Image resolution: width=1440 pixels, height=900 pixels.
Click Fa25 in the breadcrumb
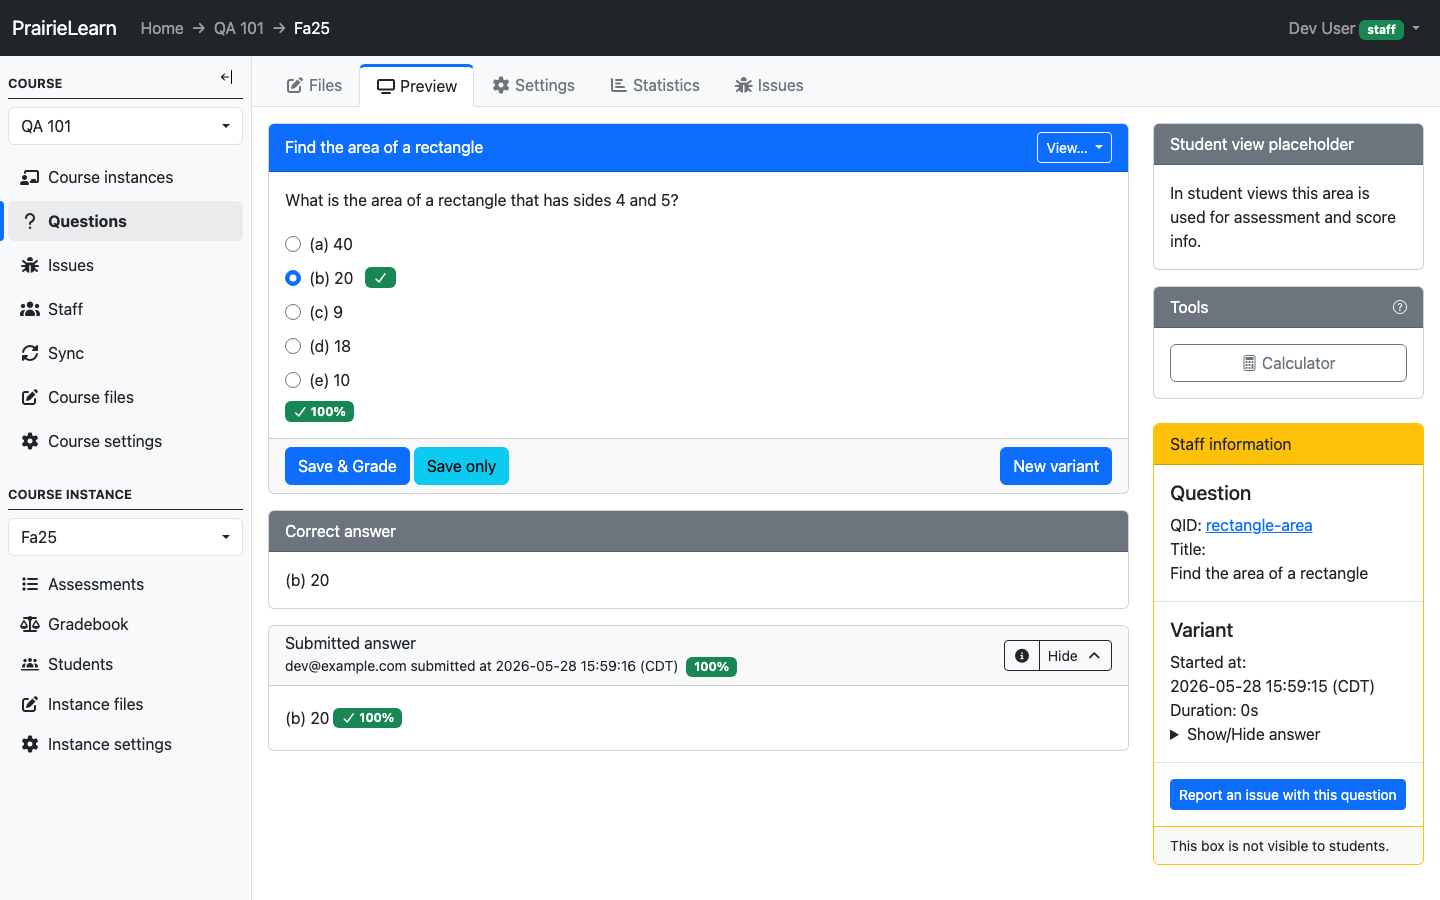coord(312,28)
